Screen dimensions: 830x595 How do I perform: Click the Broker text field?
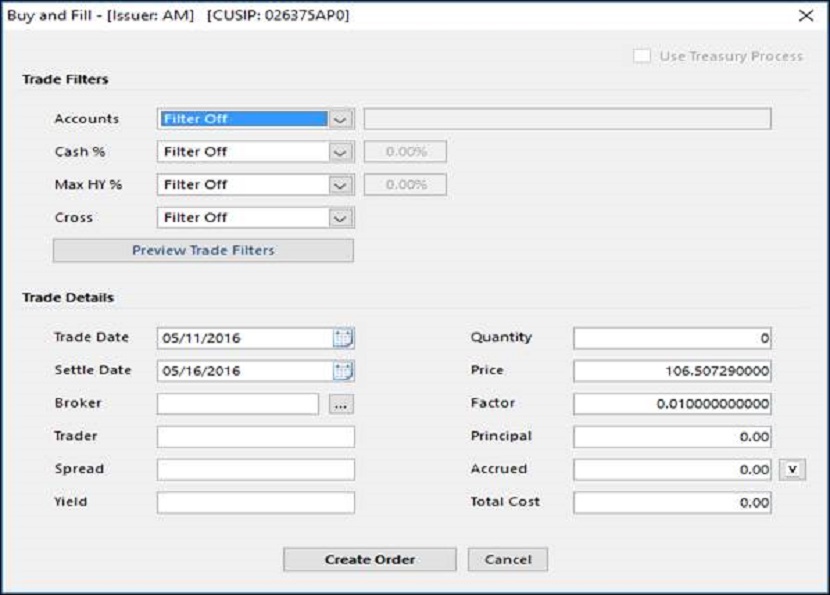[x=238, y=404]
